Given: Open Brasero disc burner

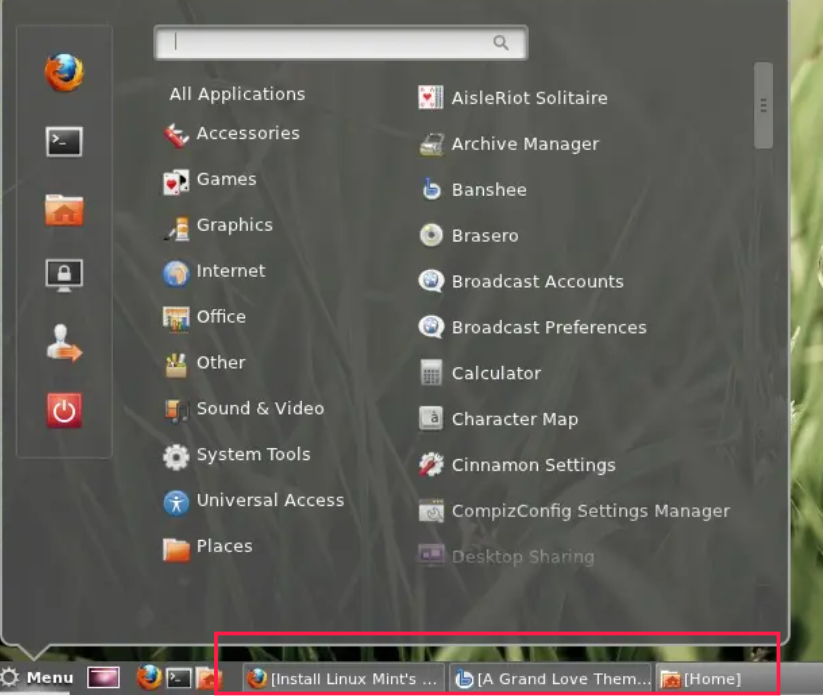Looking at the screenshot, I should pyautogui.click(x=468, y=236).
